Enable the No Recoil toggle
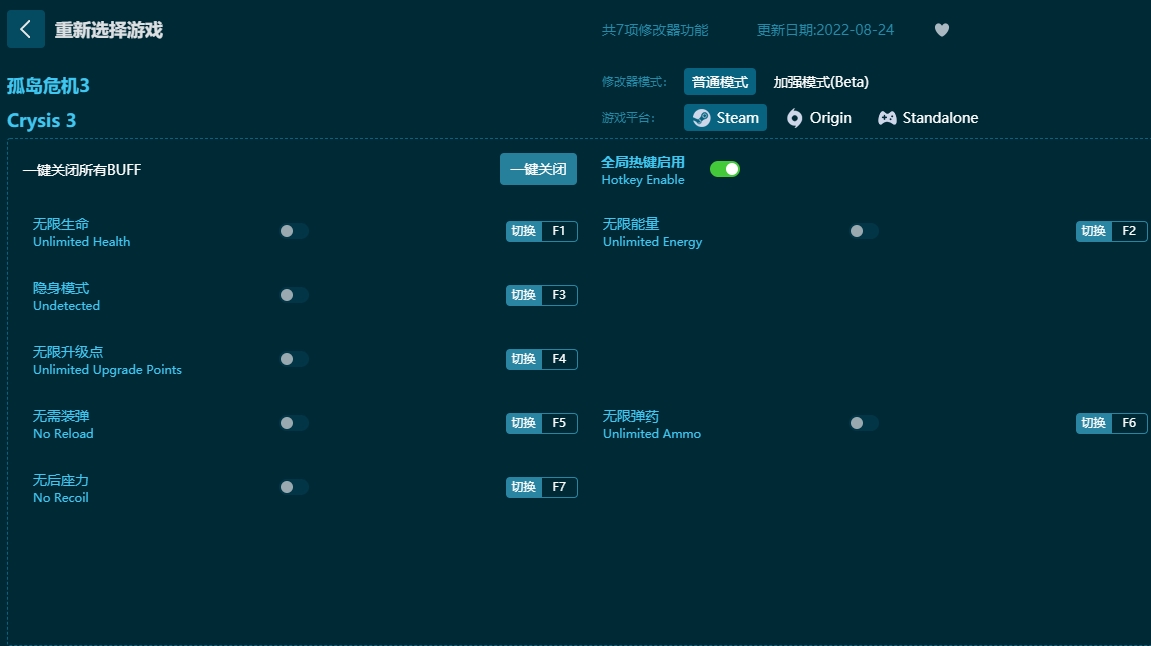Screen dimensions: 1151x646 294,487
